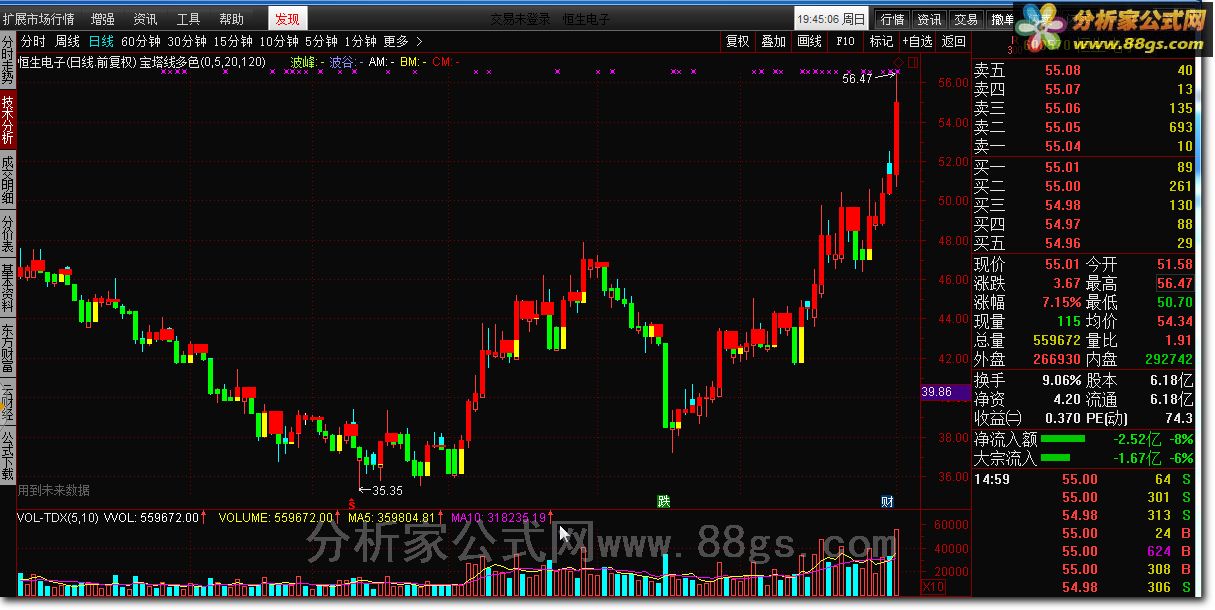The image size is (1215, 610).
Task: Open the 分时走势 side tab
Action: tap(8, 61)
